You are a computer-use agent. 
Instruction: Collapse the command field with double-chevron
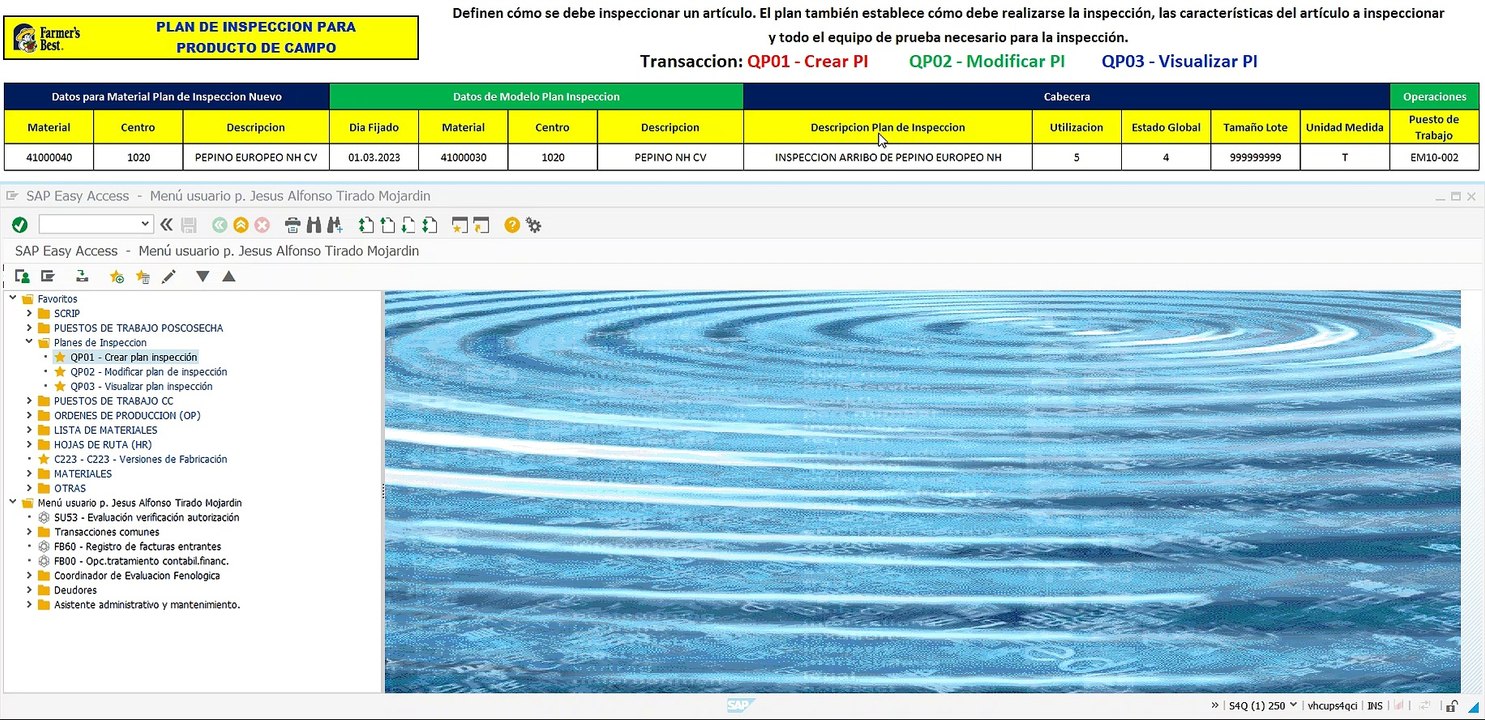click(x=166, y=225)
